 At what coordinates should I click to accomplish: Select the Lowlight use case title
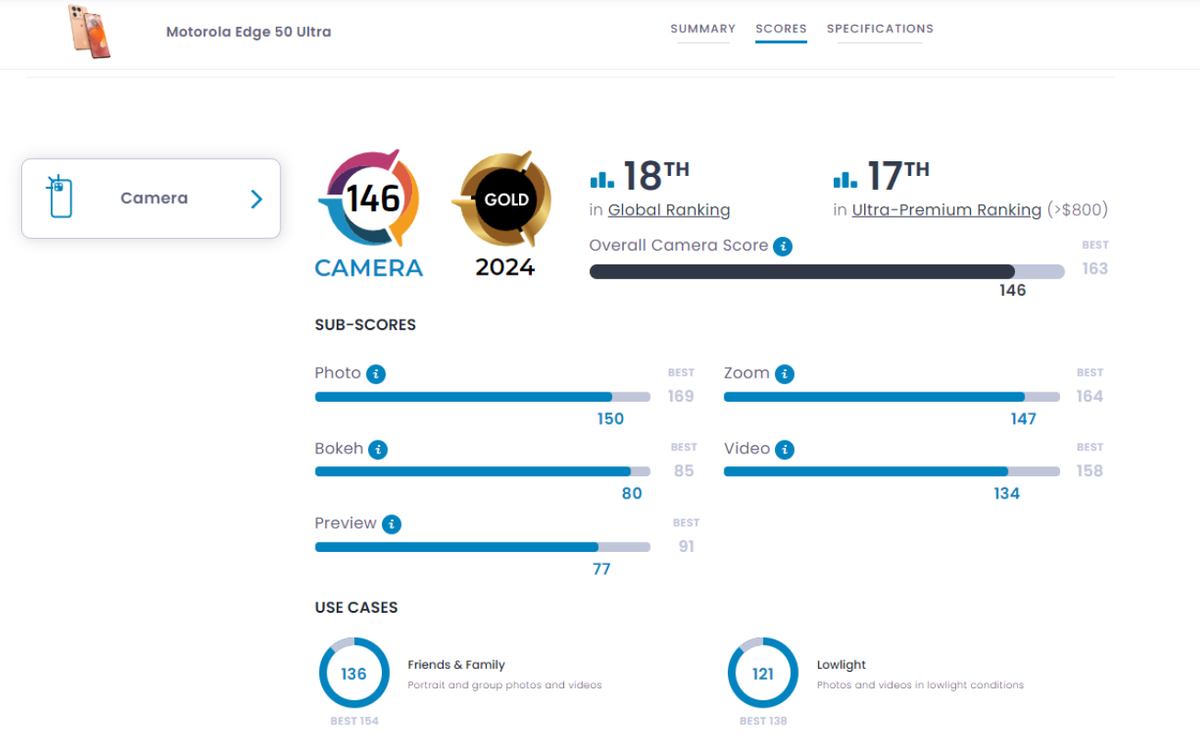841,665
